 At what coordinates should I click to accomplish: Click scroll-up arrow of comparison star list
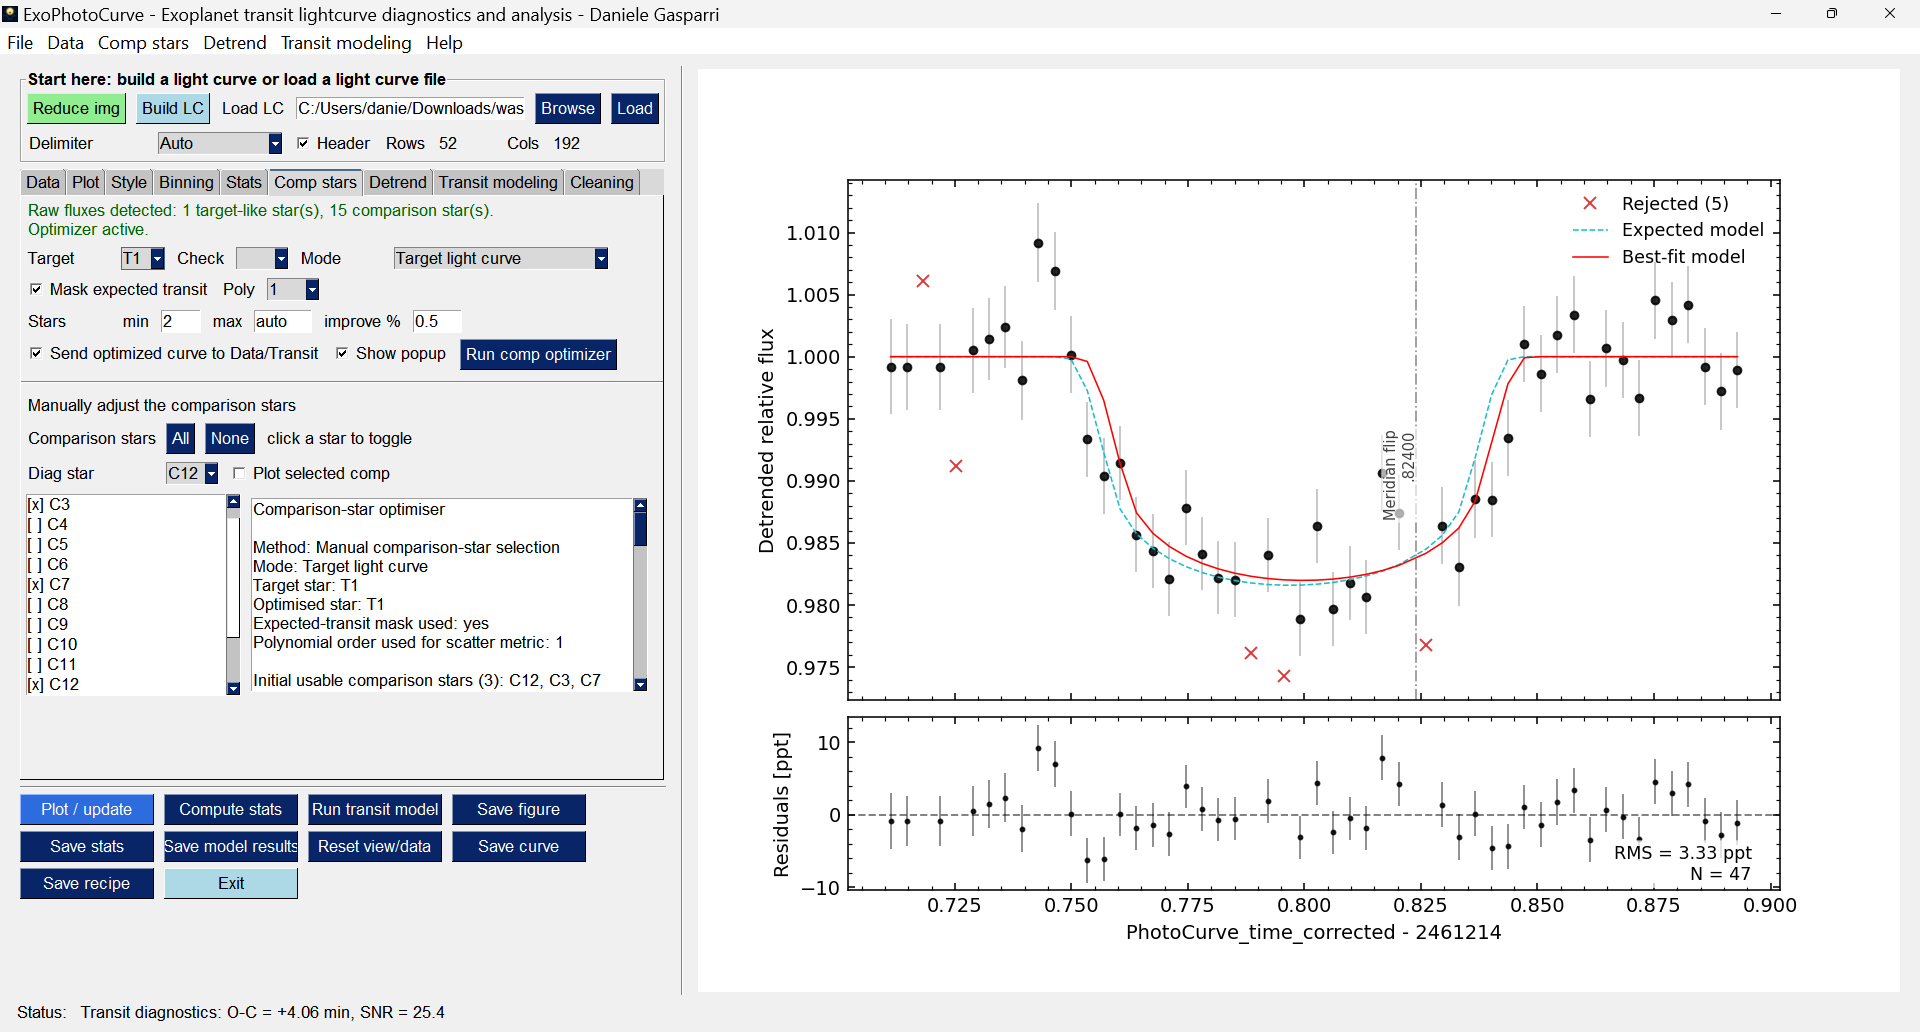point(233,502)
